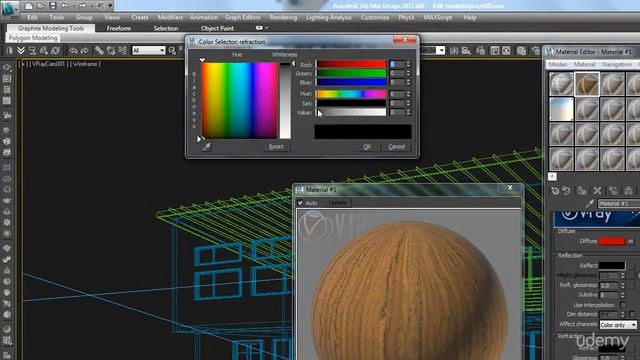The width and height of the screenshot is (640, 360).
Task: Click the Bind to Space Warp icon
Action: tap(122, 51)
